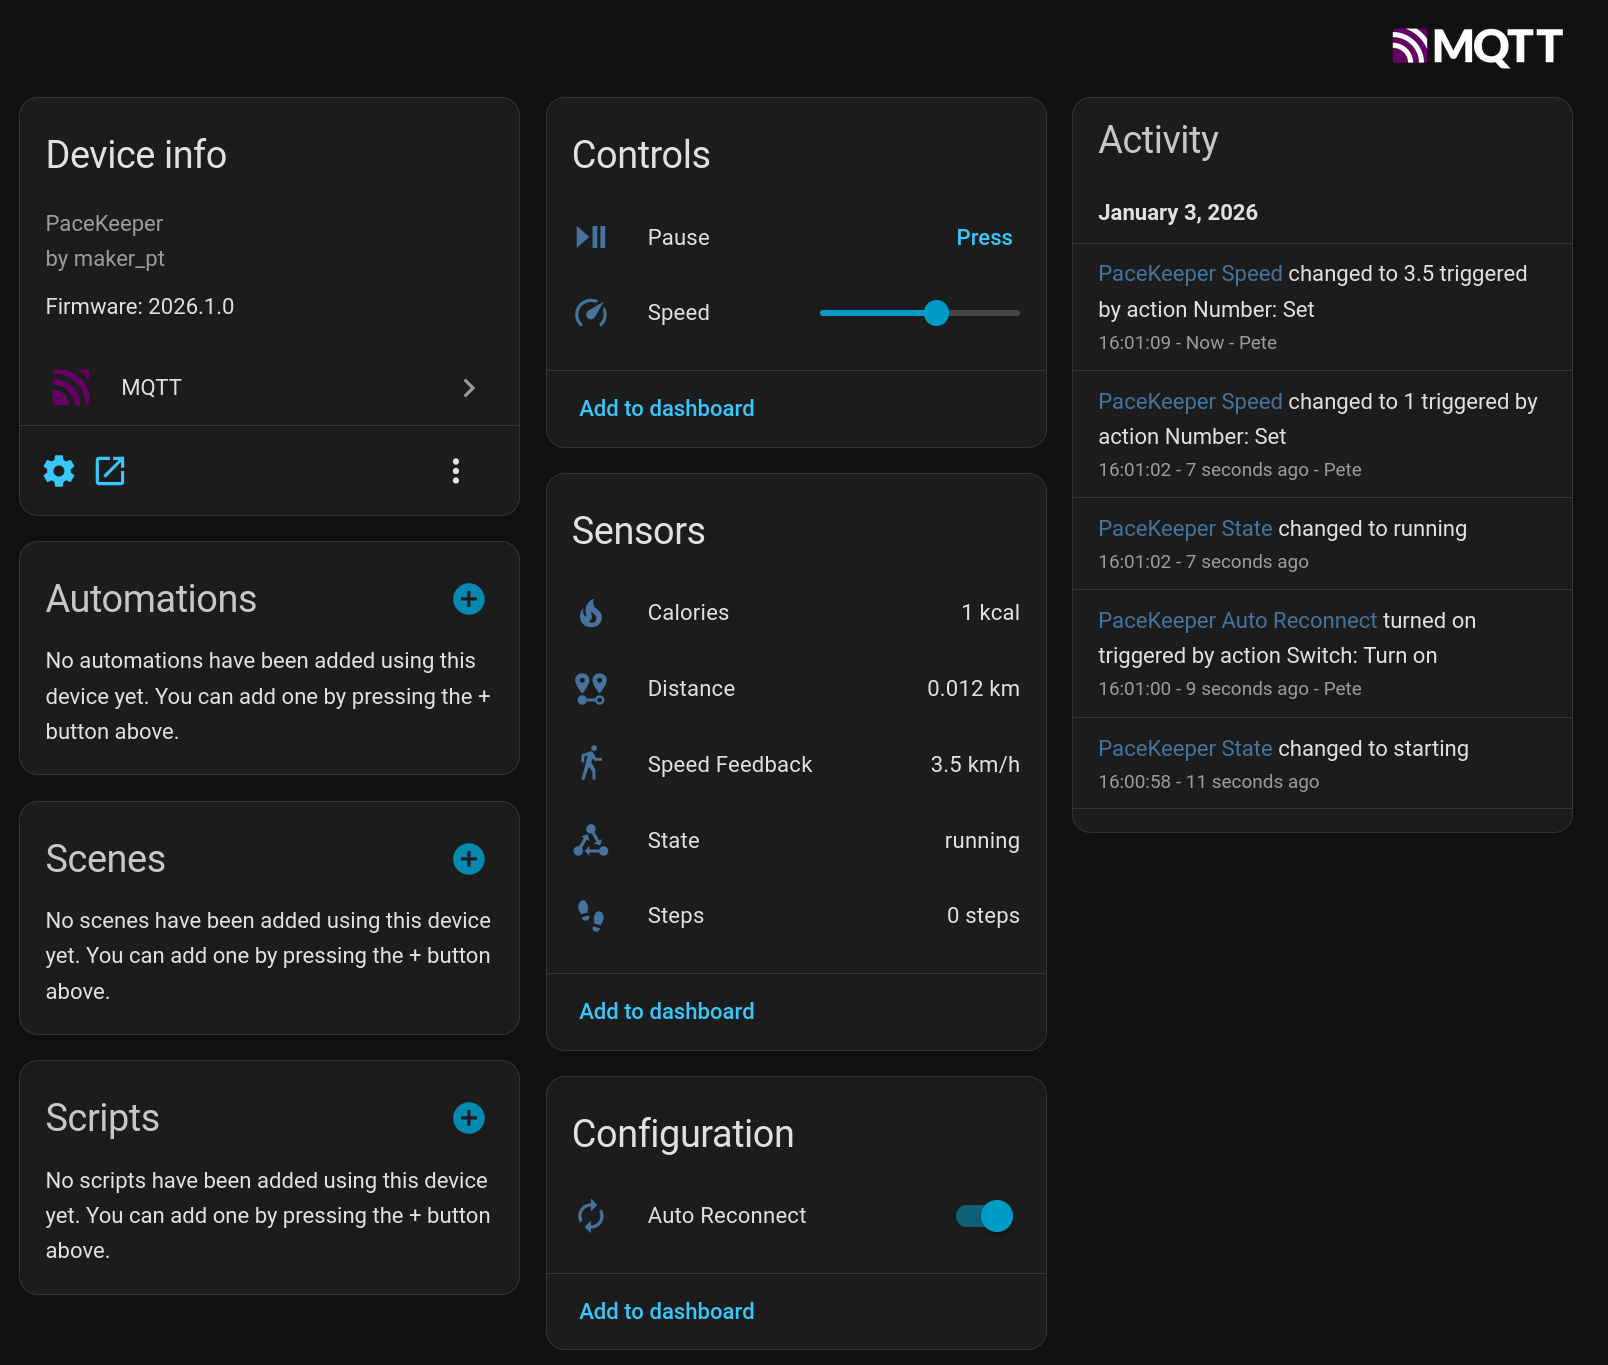
Task: Add Sensors card to dashboard
Action: [x=666, y=1012]
